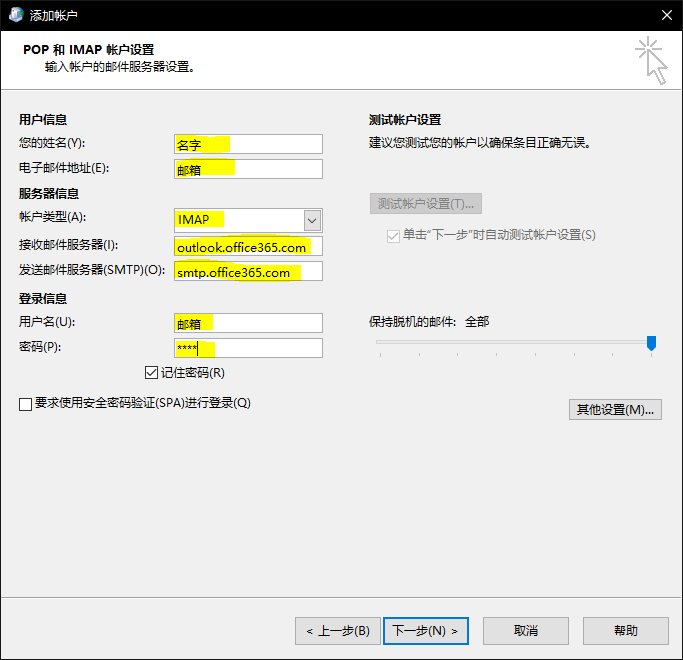The height and width of the screenshot is (660, 683).
Task: Click the 输入帐户的邮件服务器设置 subtitle
Action: (x=120, y=67)
